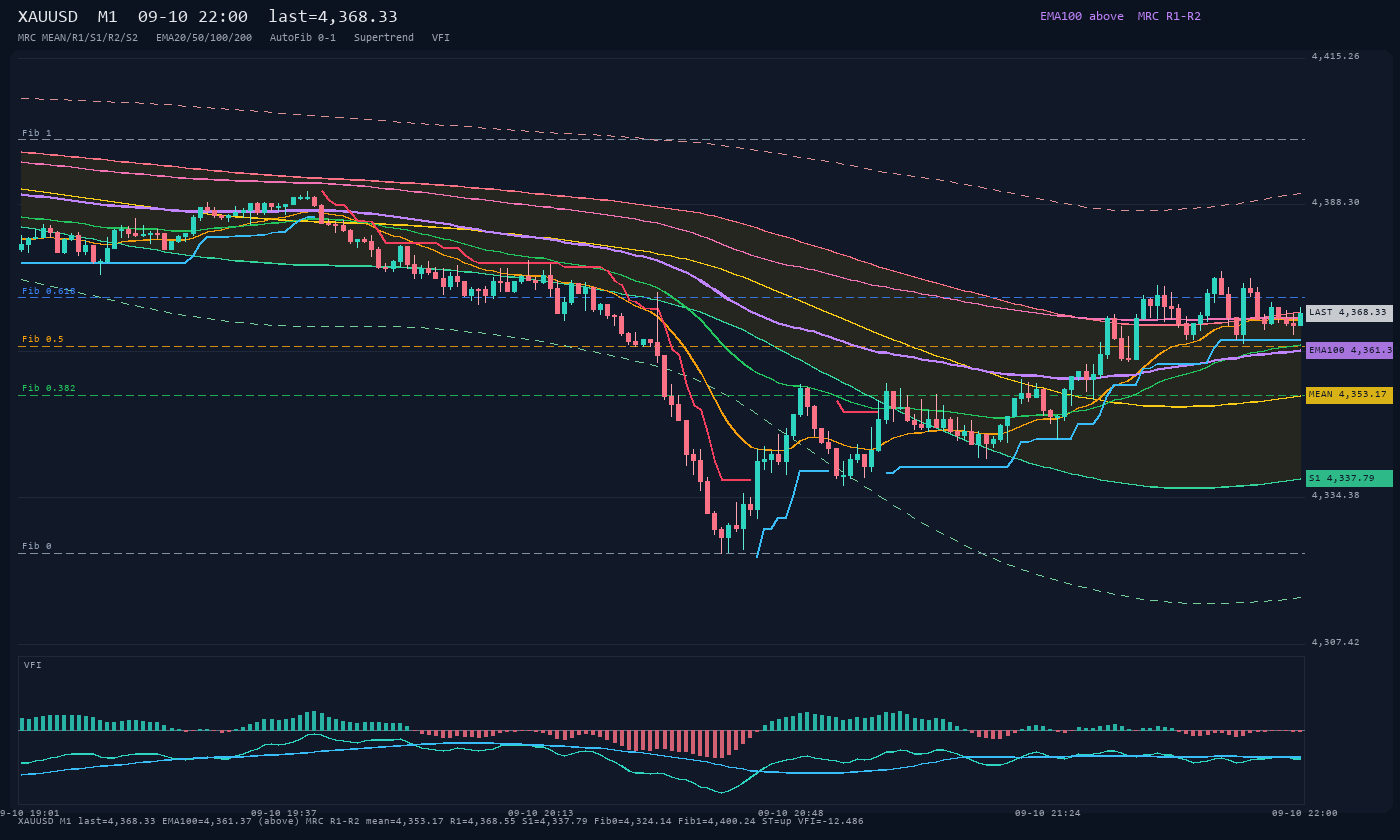This screenshot has height=840, width=1400.
Task: Click the 4,415.26 price axis label
Action: point(1336,56)
